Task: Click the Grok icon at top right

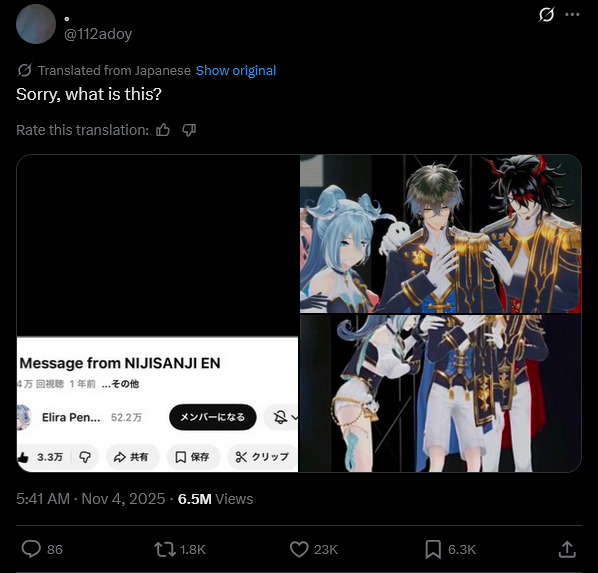Action: click(546, 15)
